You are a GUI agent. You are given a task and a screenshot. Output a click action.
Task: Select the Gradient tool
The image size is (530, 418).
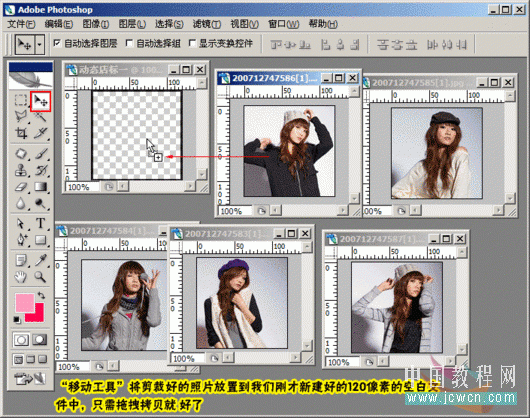coord(41,187)
